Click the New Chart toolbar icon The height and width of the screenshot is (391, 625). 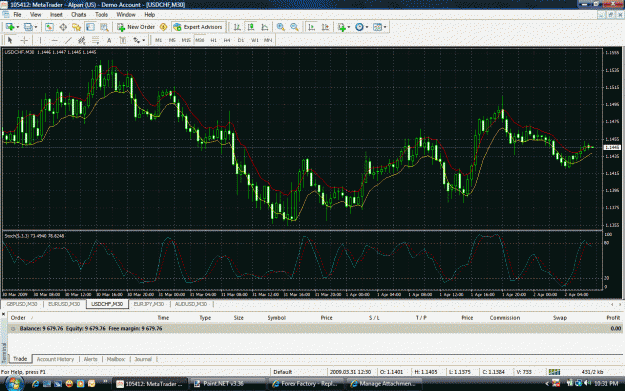coord(10,27)
